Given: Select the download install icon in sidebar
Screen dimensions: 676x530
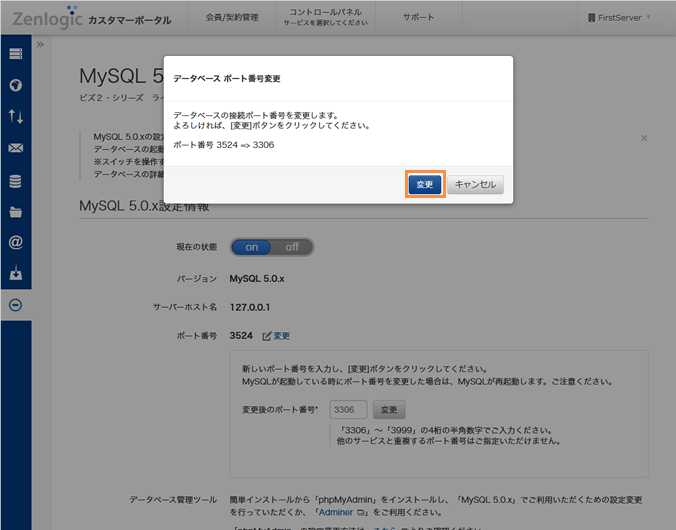Looking at the screenshot, I should pos(15,274).
